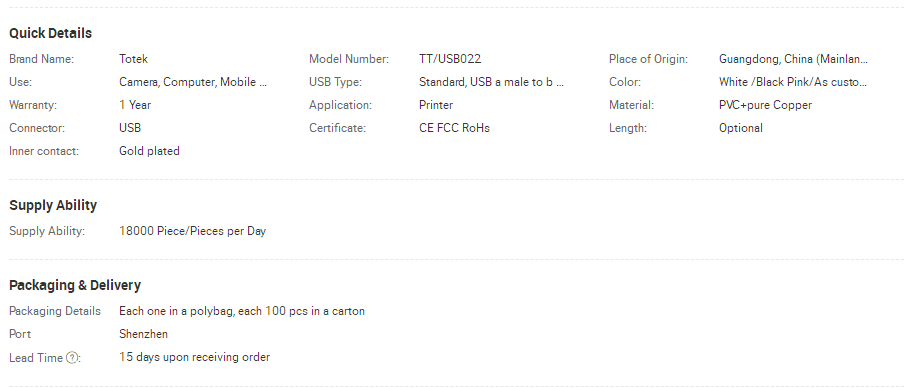
Task: Click the Certificate value CE FCC RoHs
Action: (454, 128)
